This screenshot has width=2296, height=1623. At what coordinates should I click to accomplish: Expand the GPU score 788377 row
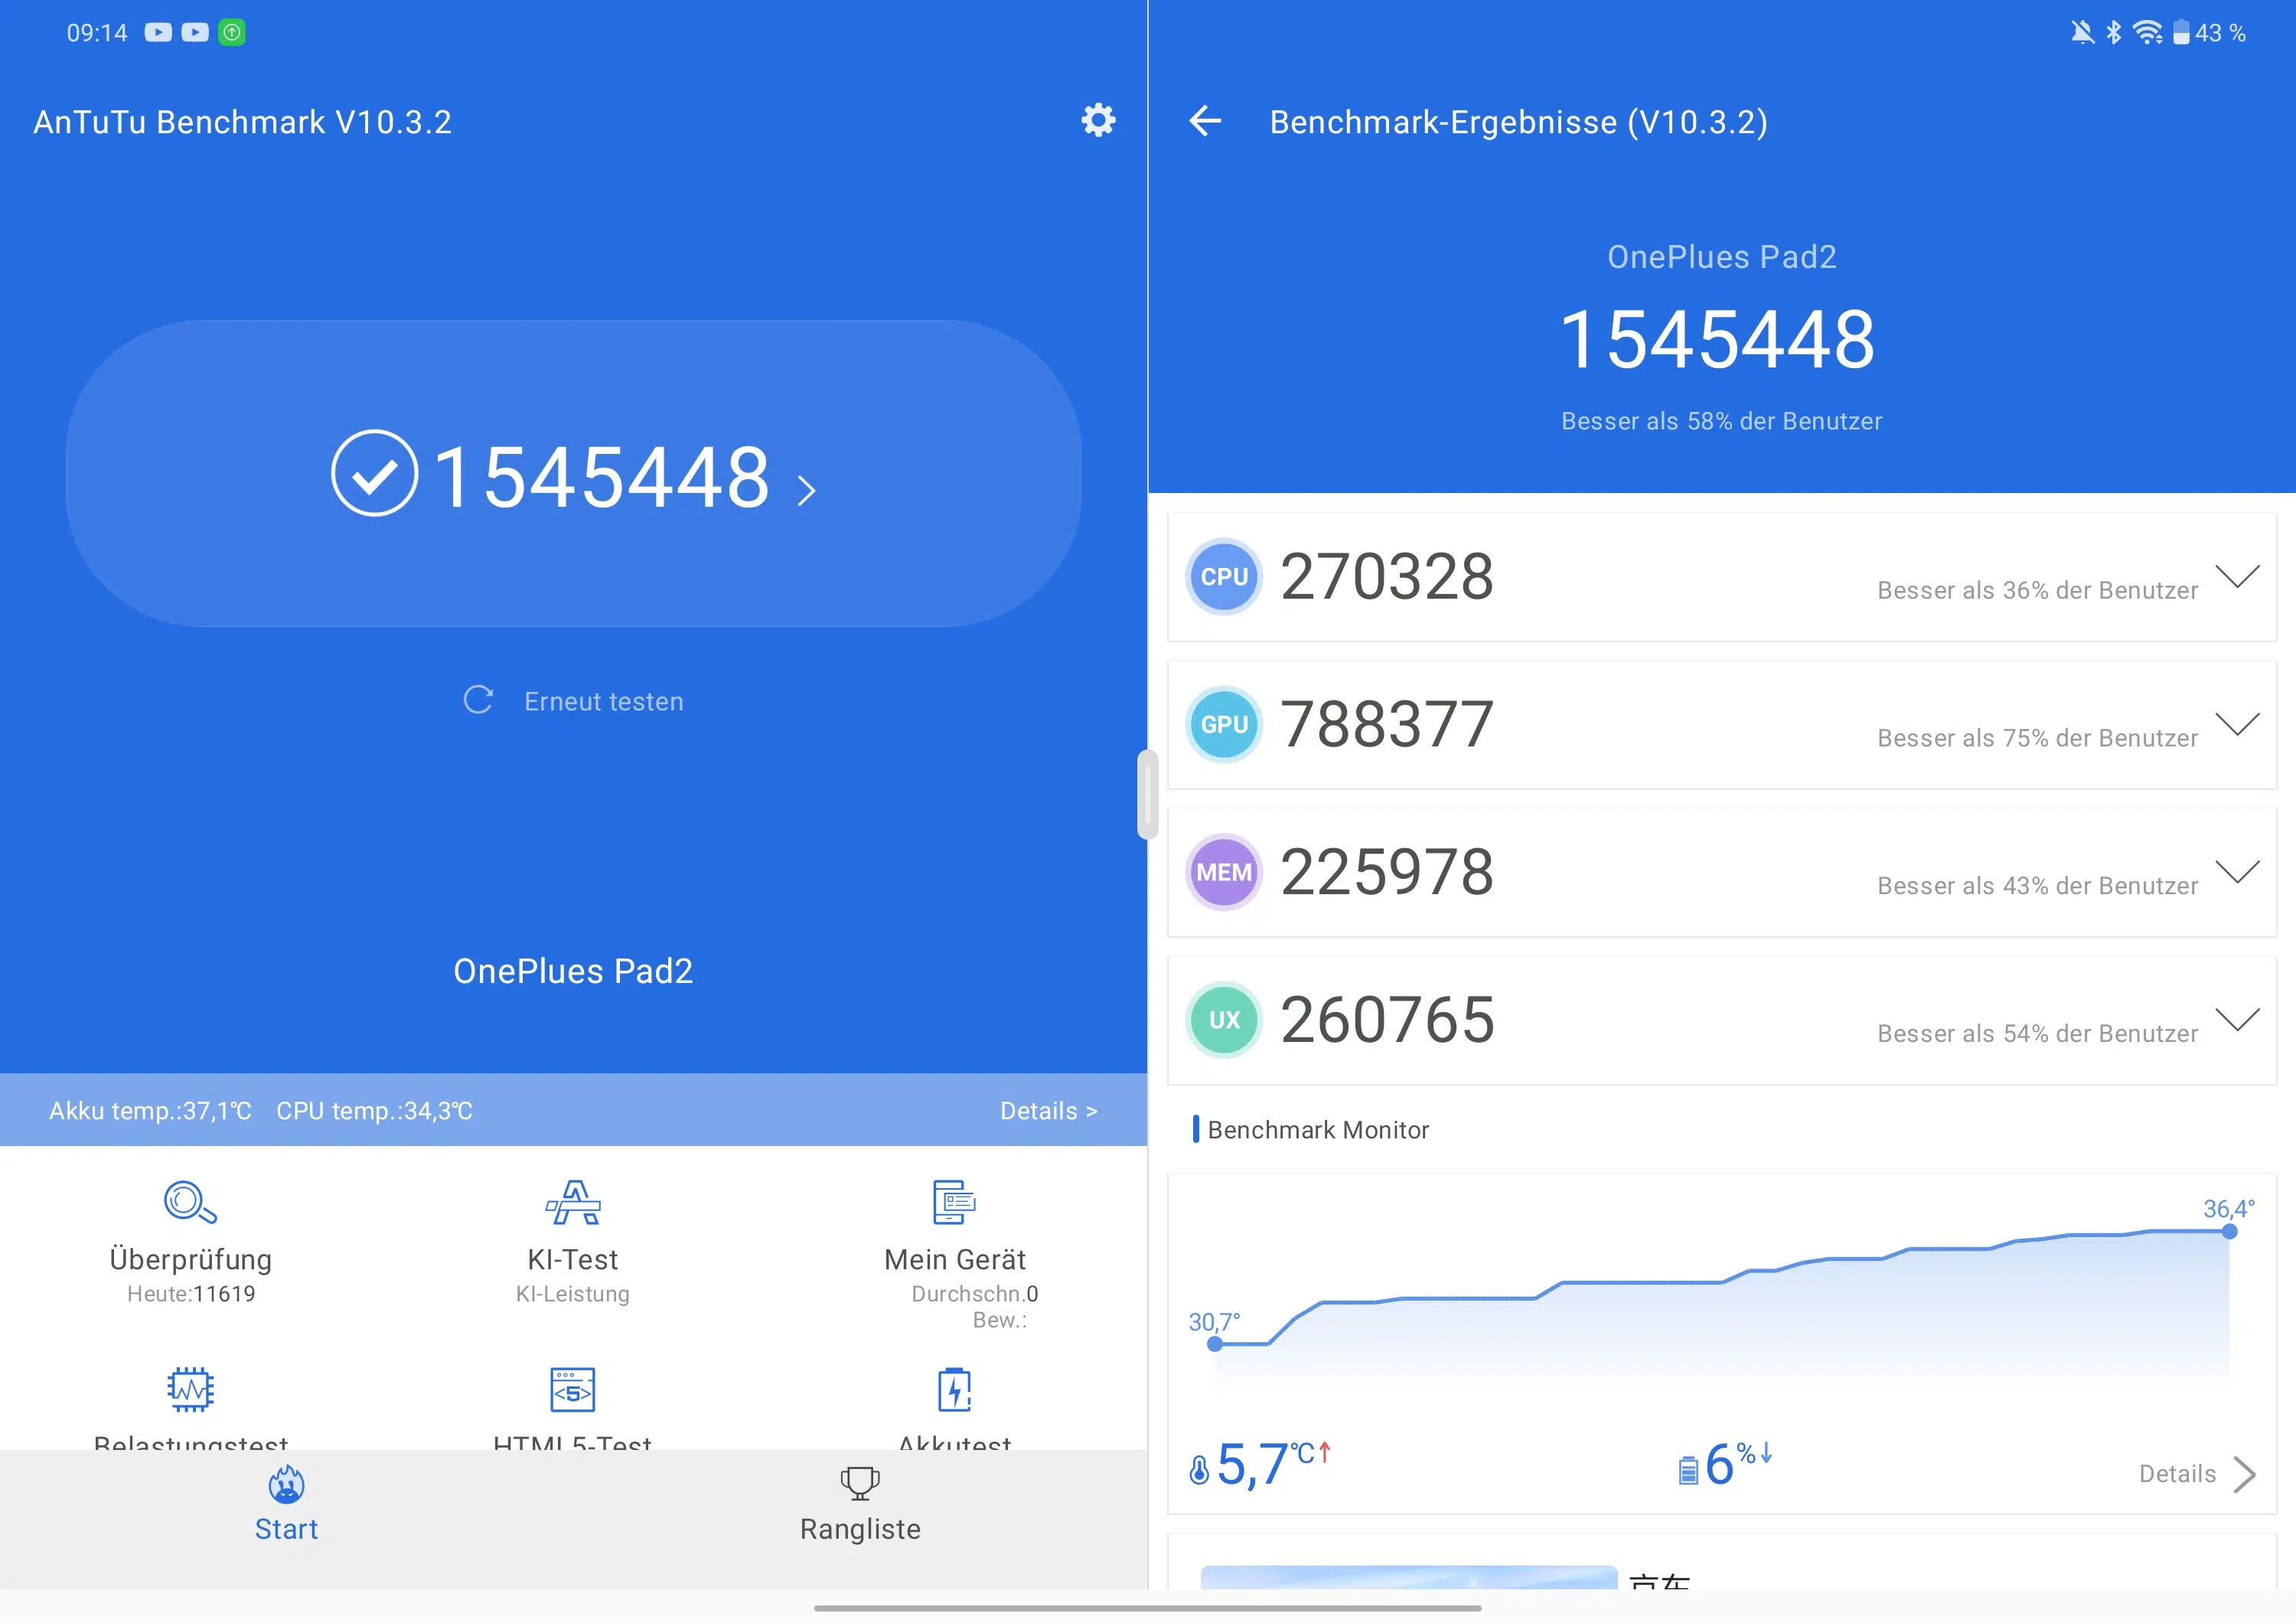pos(2237,724)
